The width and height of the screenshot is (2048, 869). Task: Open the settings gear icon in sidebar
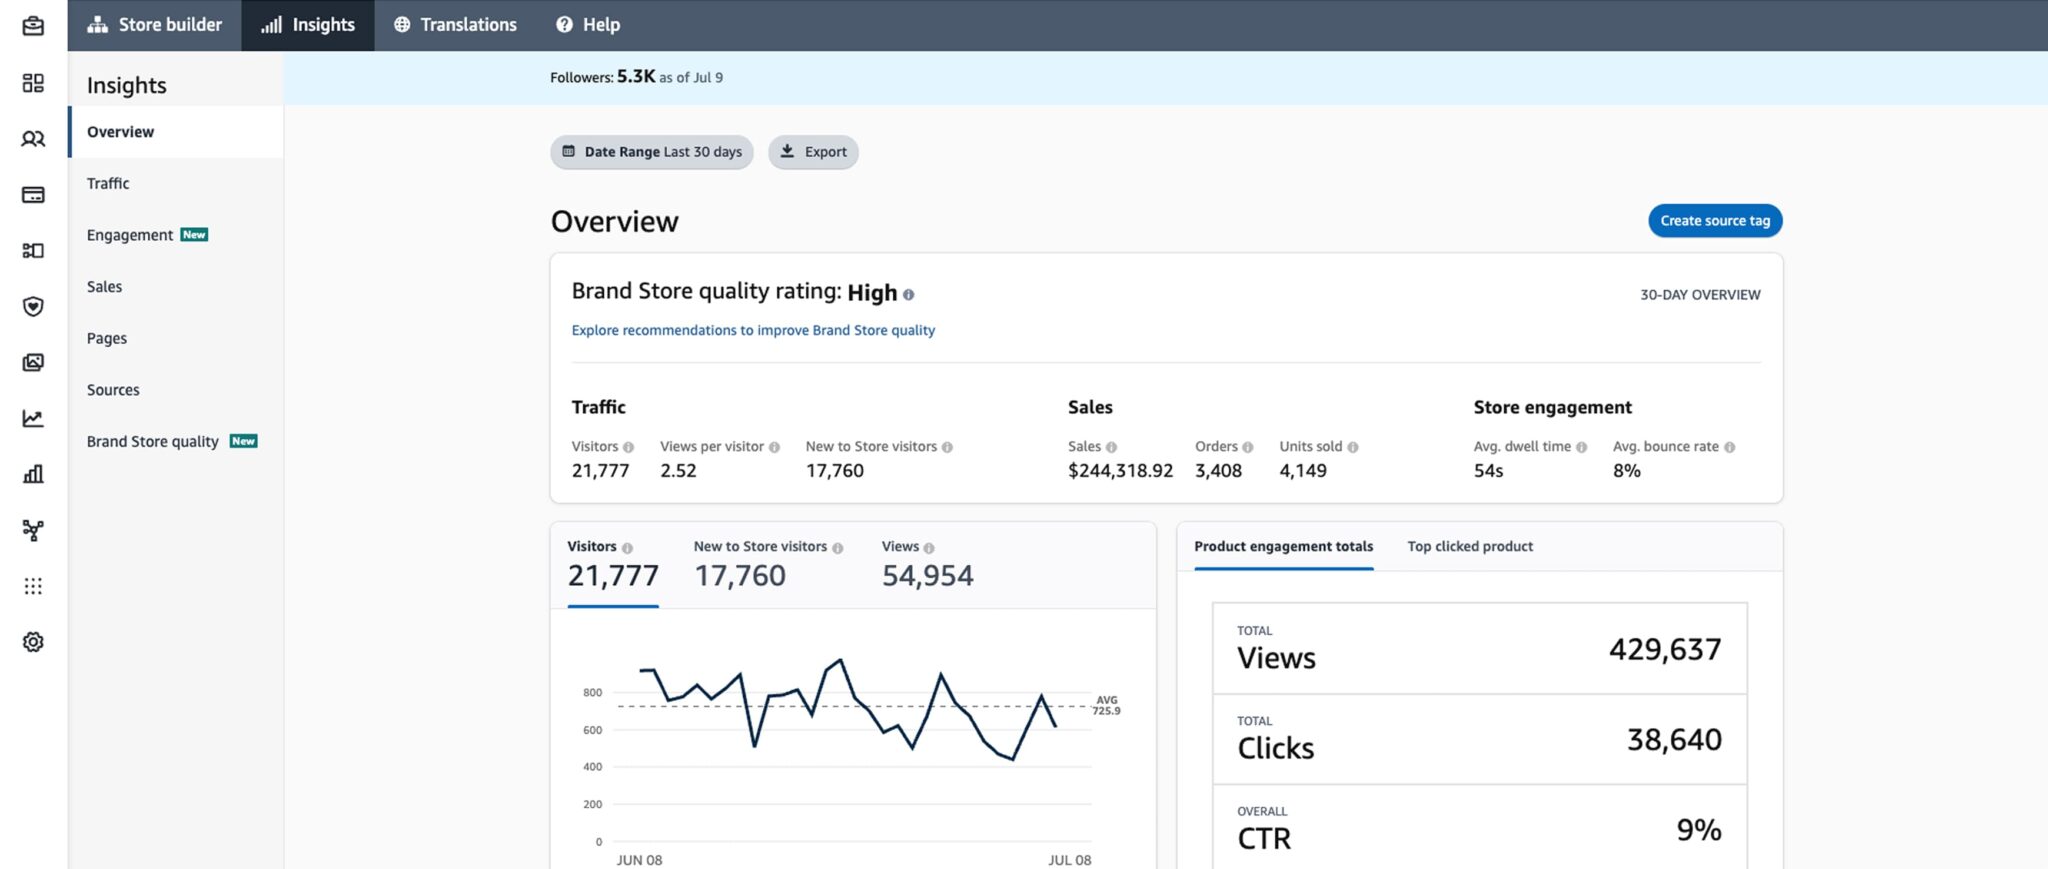pyautogui.click(x=33, y=642)
